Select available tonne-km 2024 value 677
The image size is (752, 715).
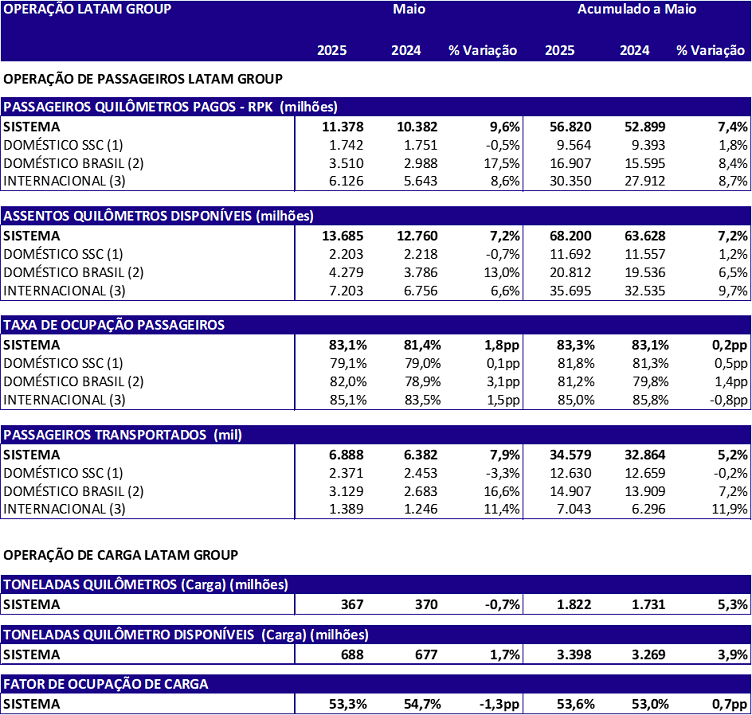[426, 655]
